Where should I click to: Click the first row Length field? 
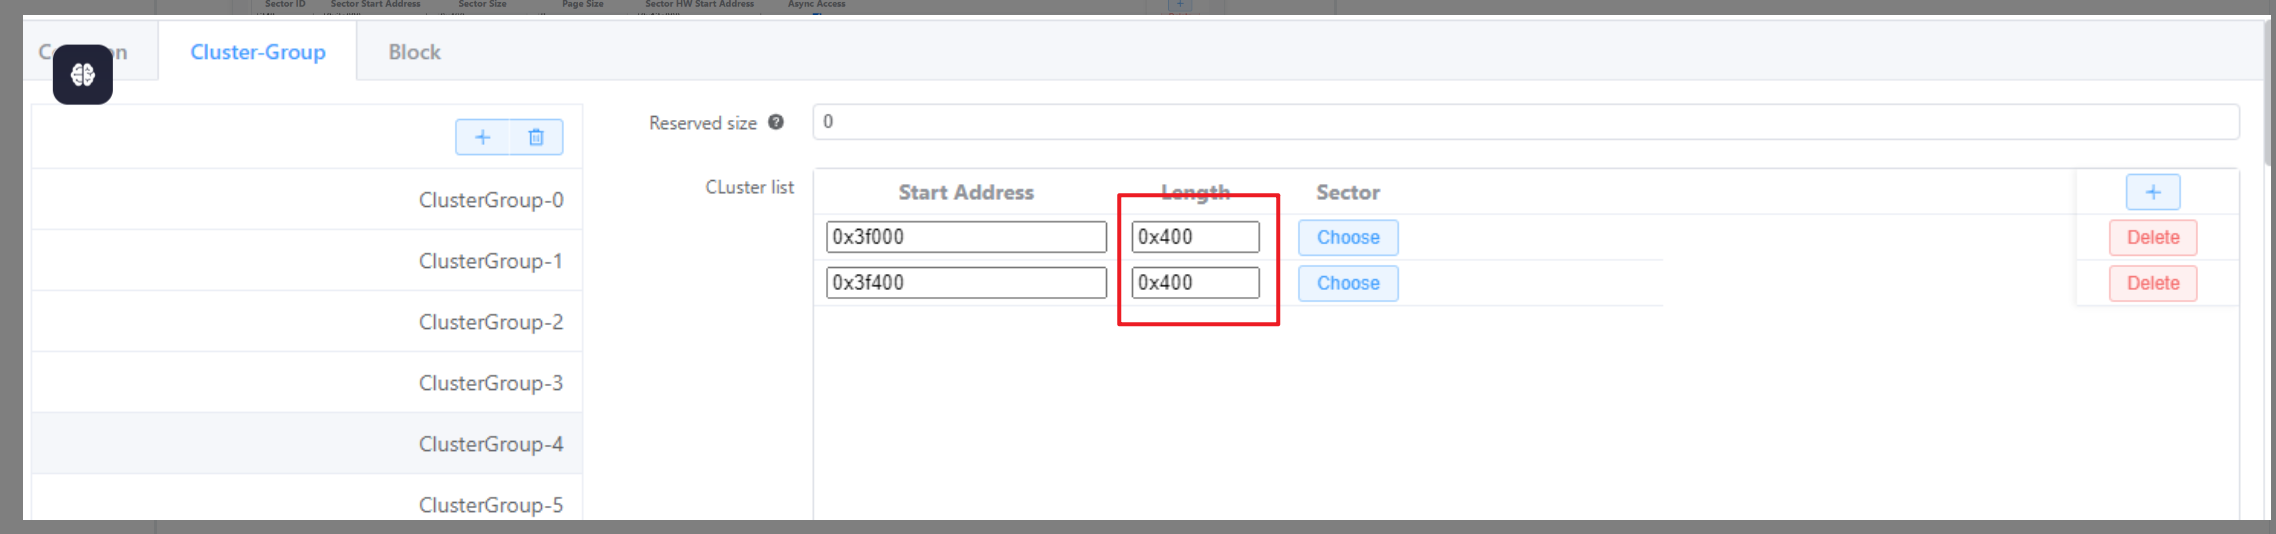point(1195,237)
